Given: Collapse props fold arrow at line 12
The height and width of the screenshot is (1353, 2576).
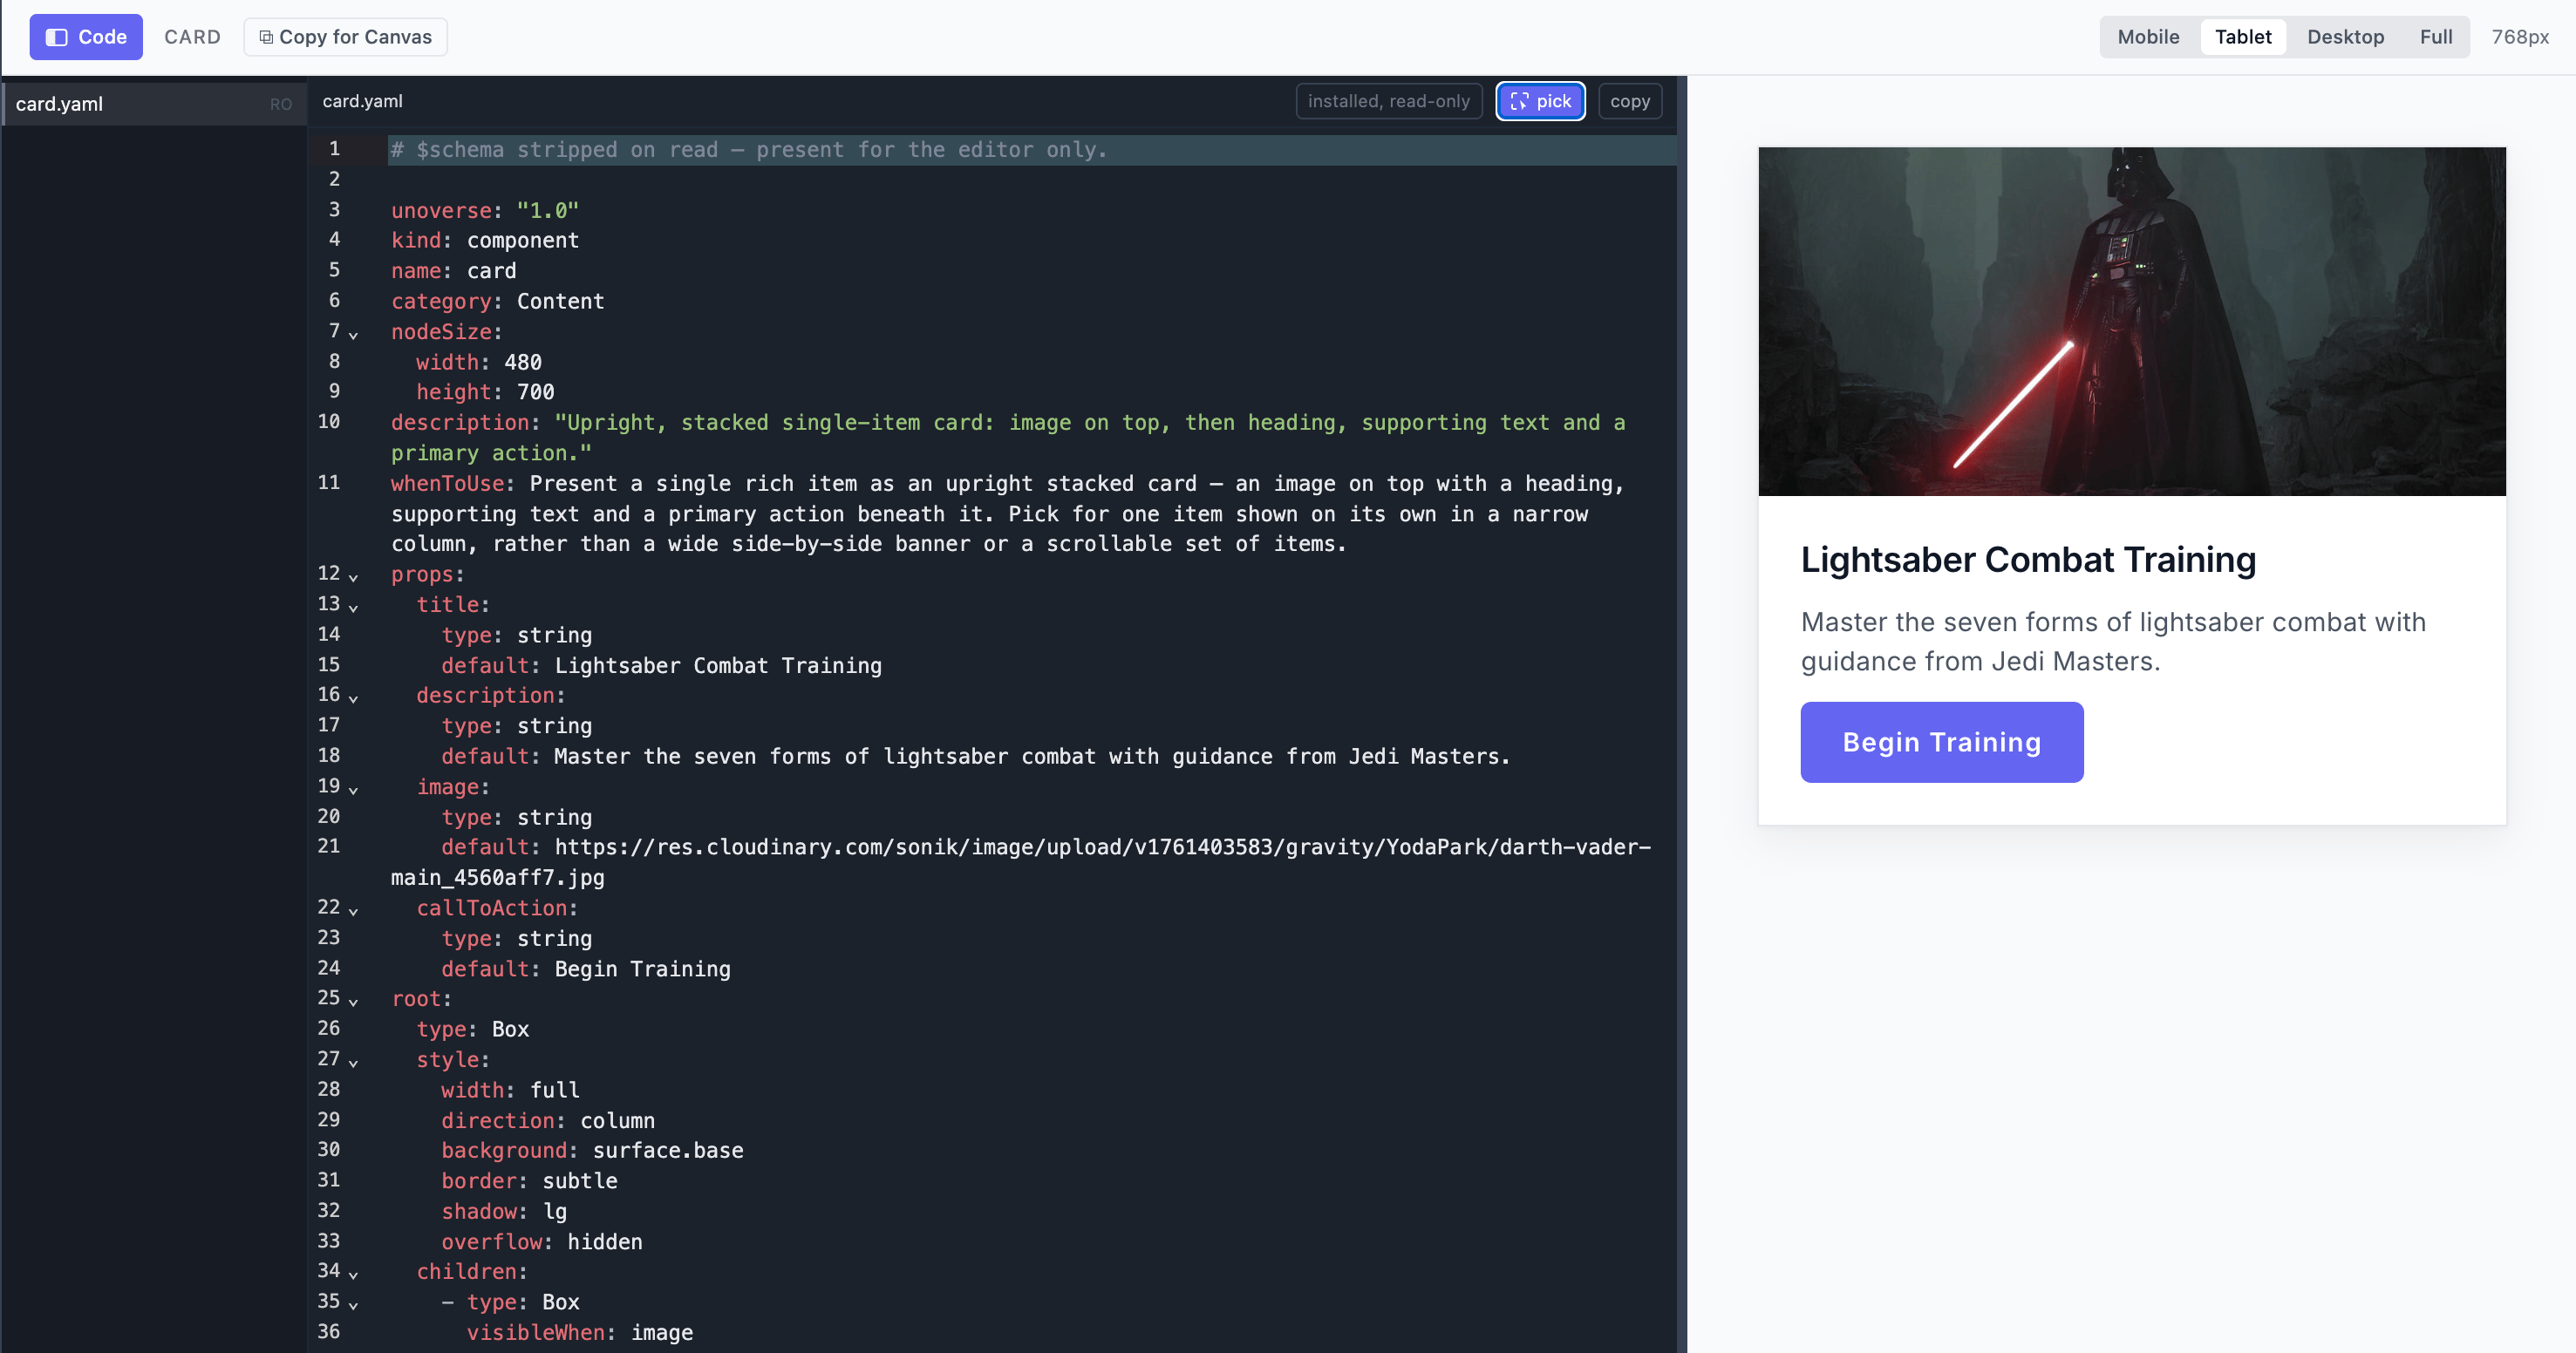Looking at the screenshot, I should 353,577.
